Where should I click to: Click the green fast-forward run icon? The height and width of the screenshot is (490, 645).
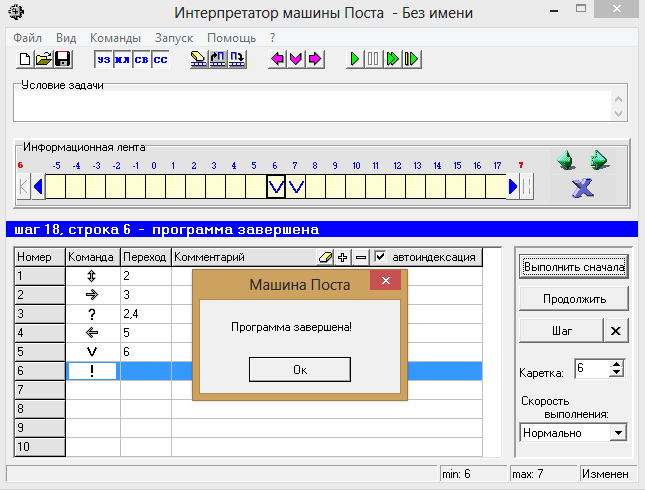pos(392,59)
